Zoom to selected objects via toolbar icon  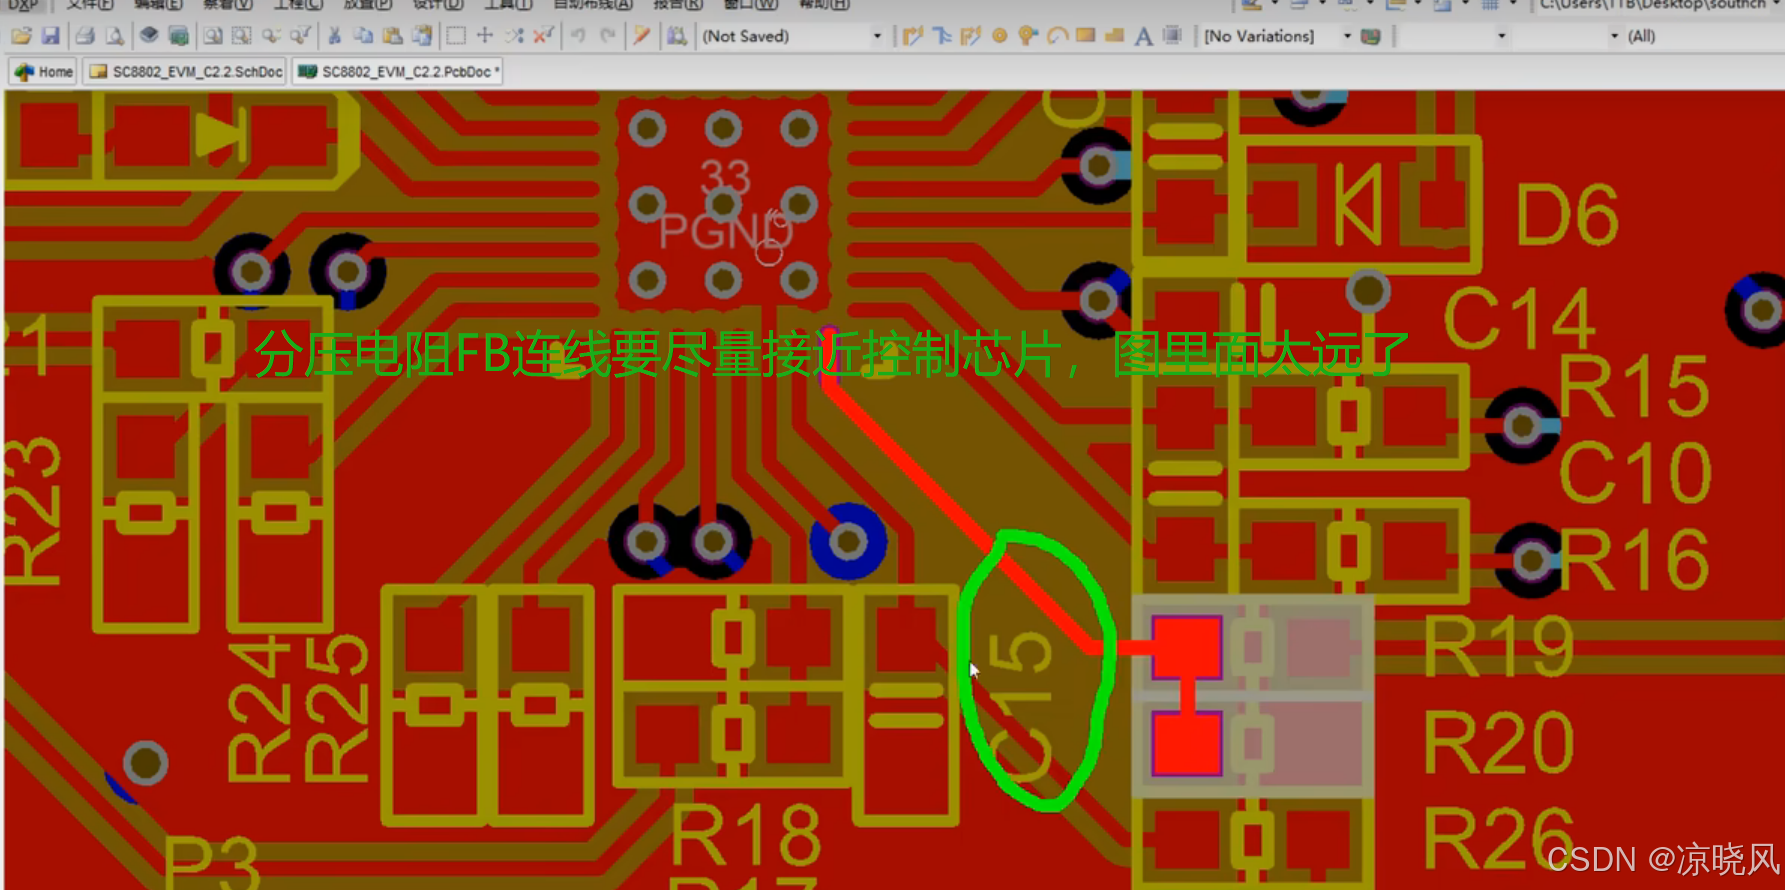tap(271, 36)
